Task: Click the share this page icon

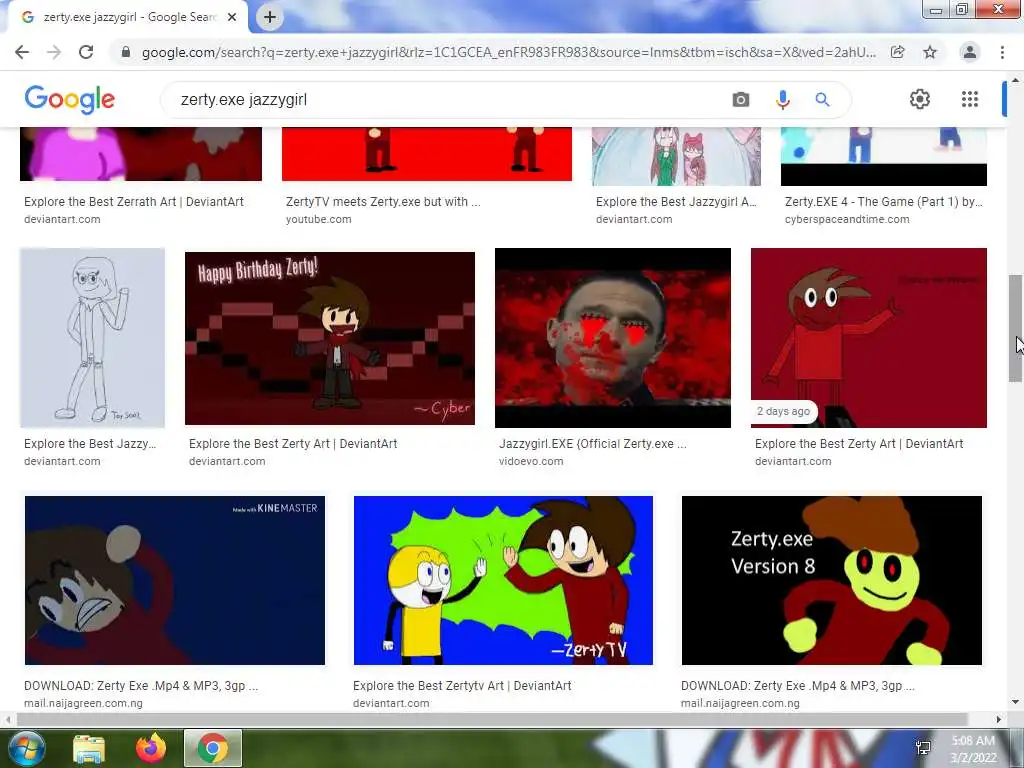Action: [x=897, y=52]
